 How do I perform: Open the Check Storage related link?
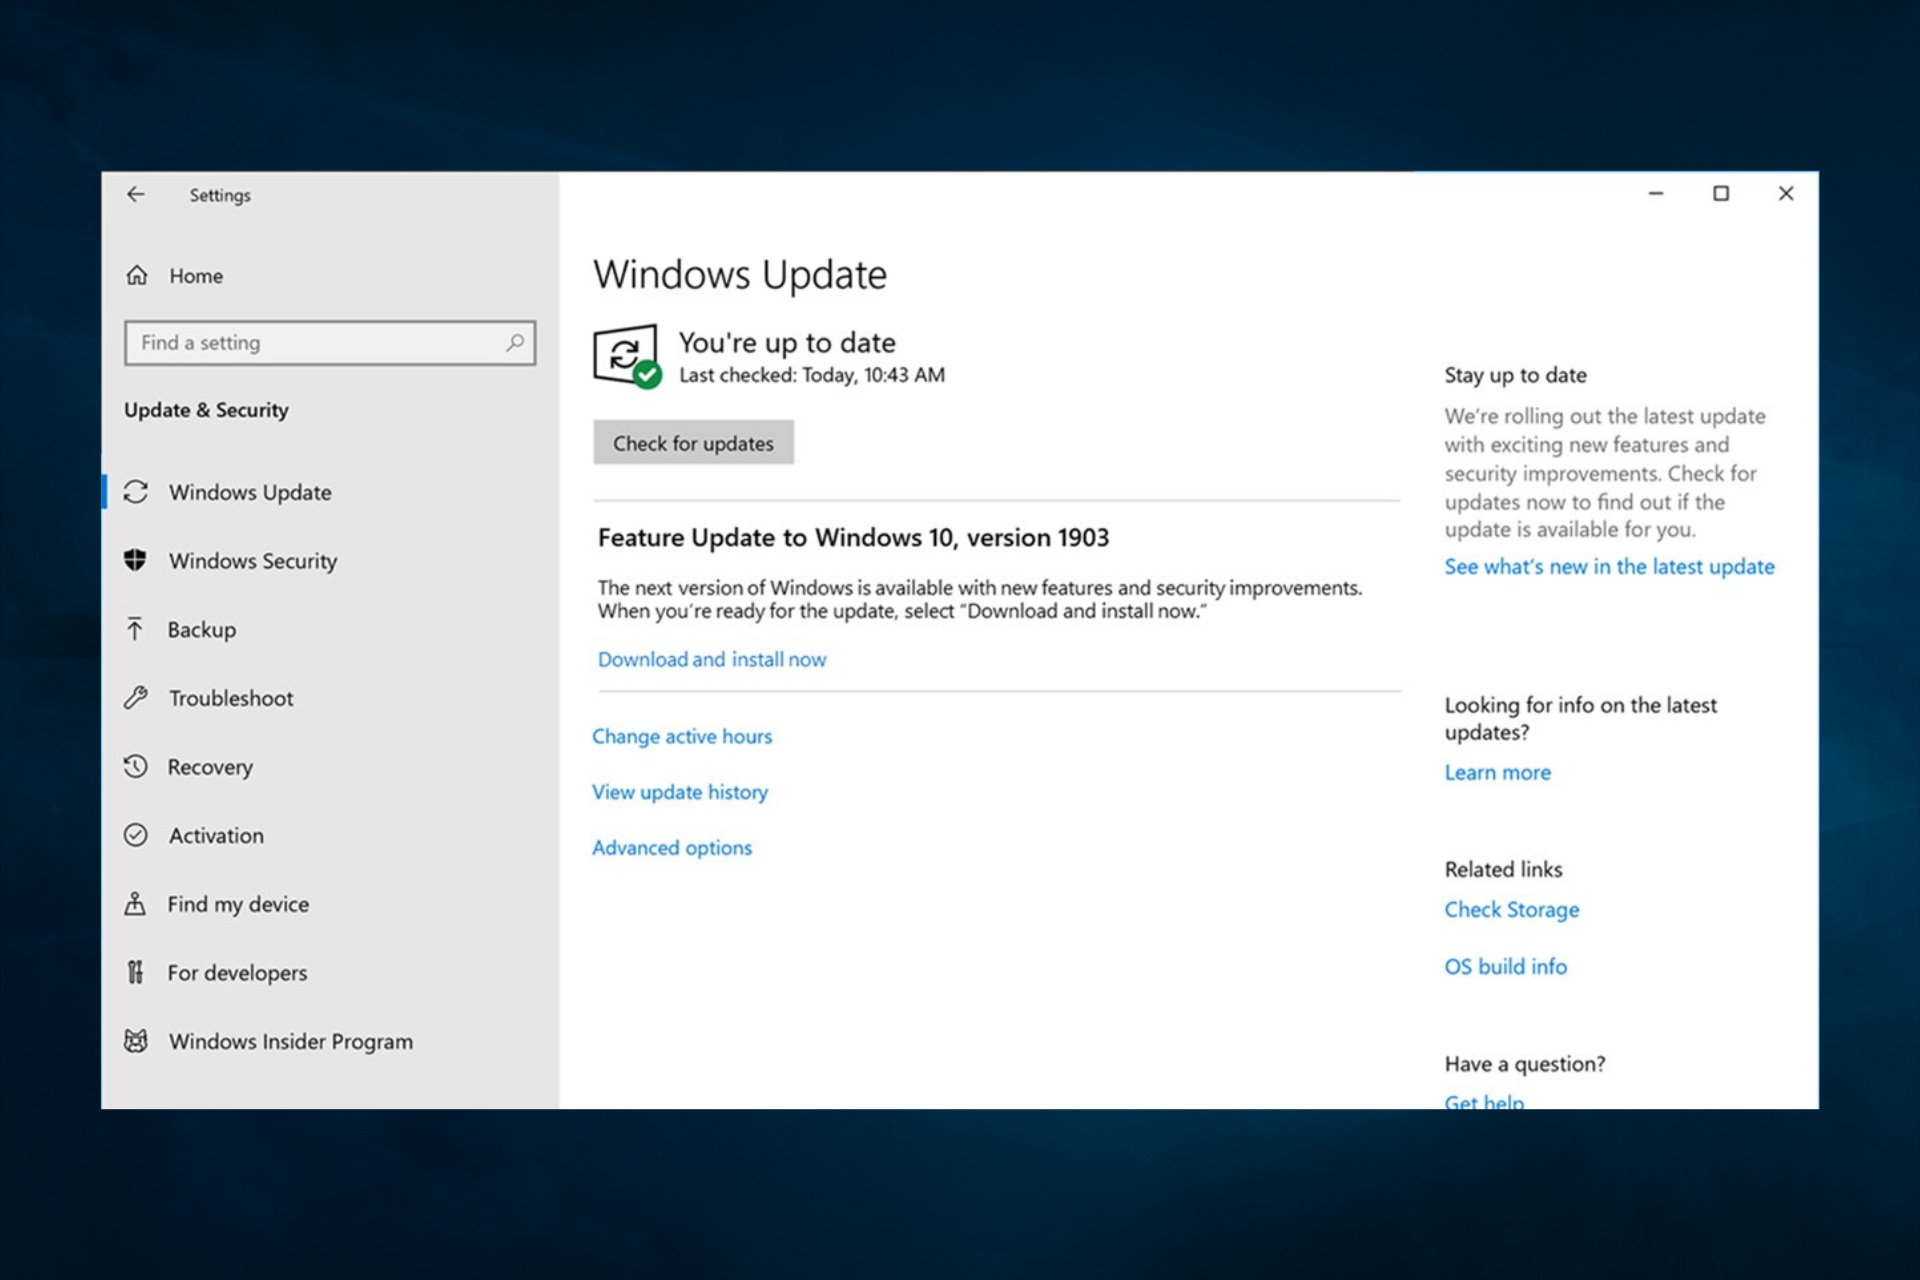click(1512, 910)
